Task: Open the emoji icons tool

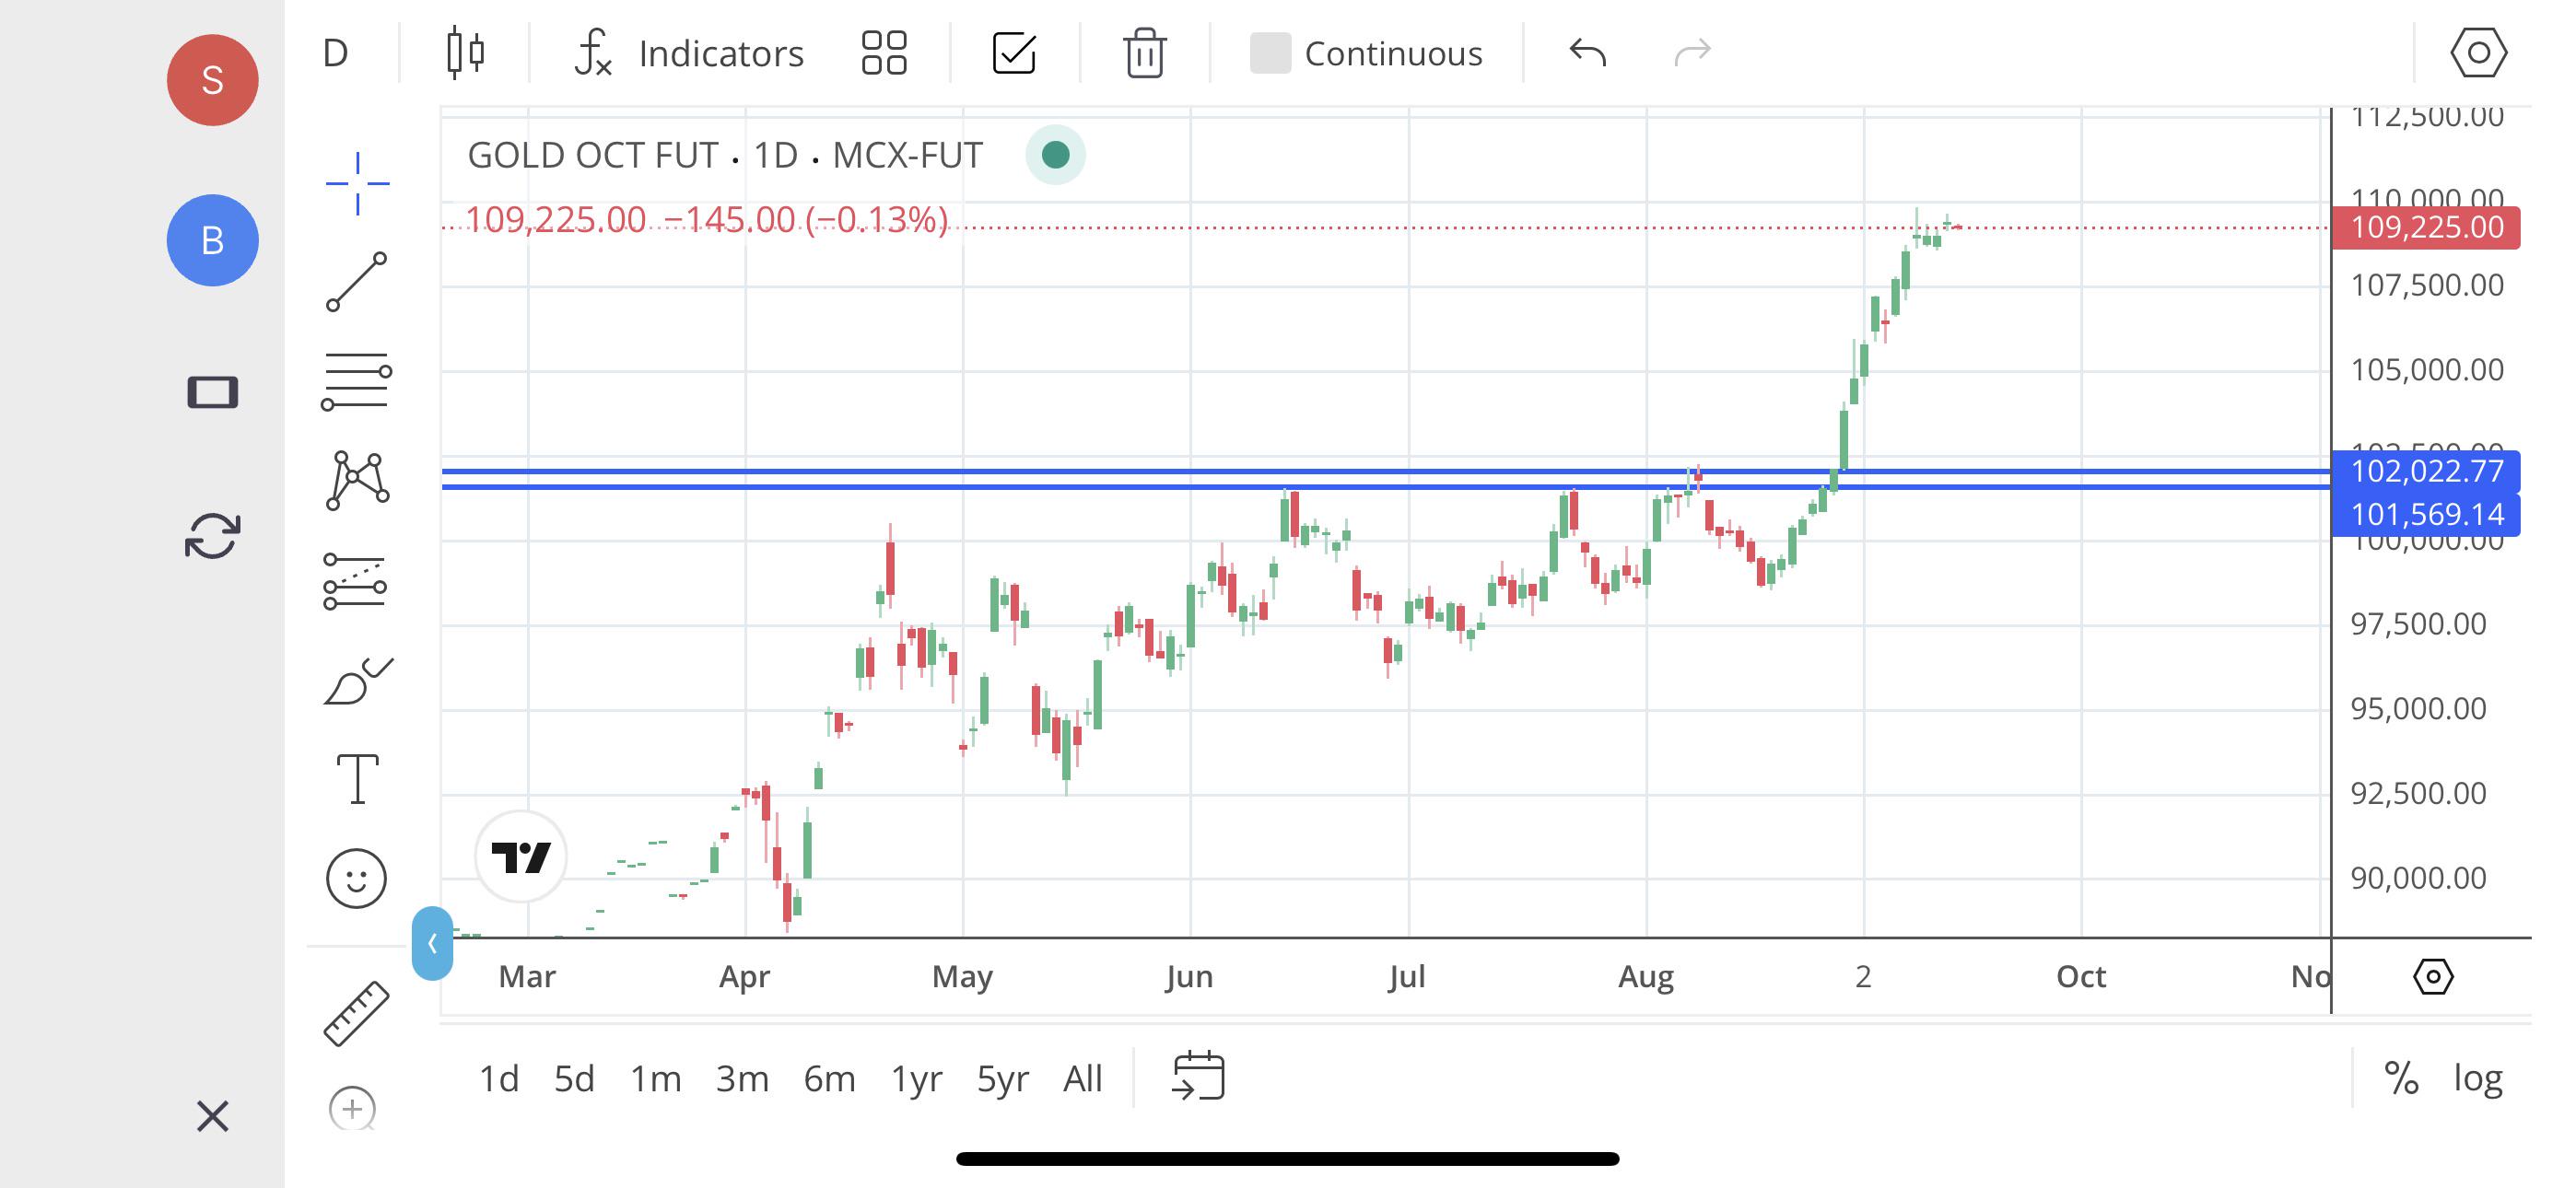Action: pyautogui.click(x=356, y=879)
